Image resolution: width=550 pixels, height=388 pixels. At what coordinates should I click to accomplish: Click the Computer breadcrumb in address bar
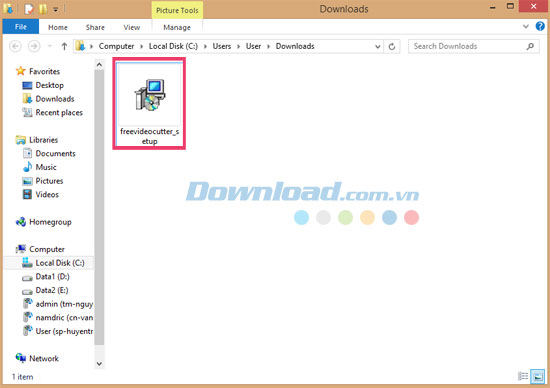pos(116,46)
